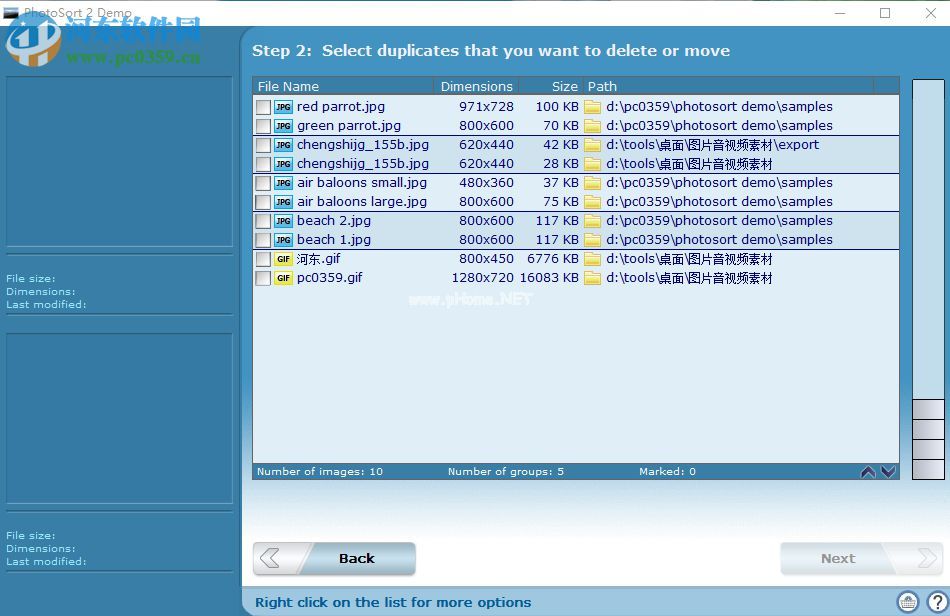Go back with the Back button
The width and height of the screenshot is (950, 616).
[335, 559]
